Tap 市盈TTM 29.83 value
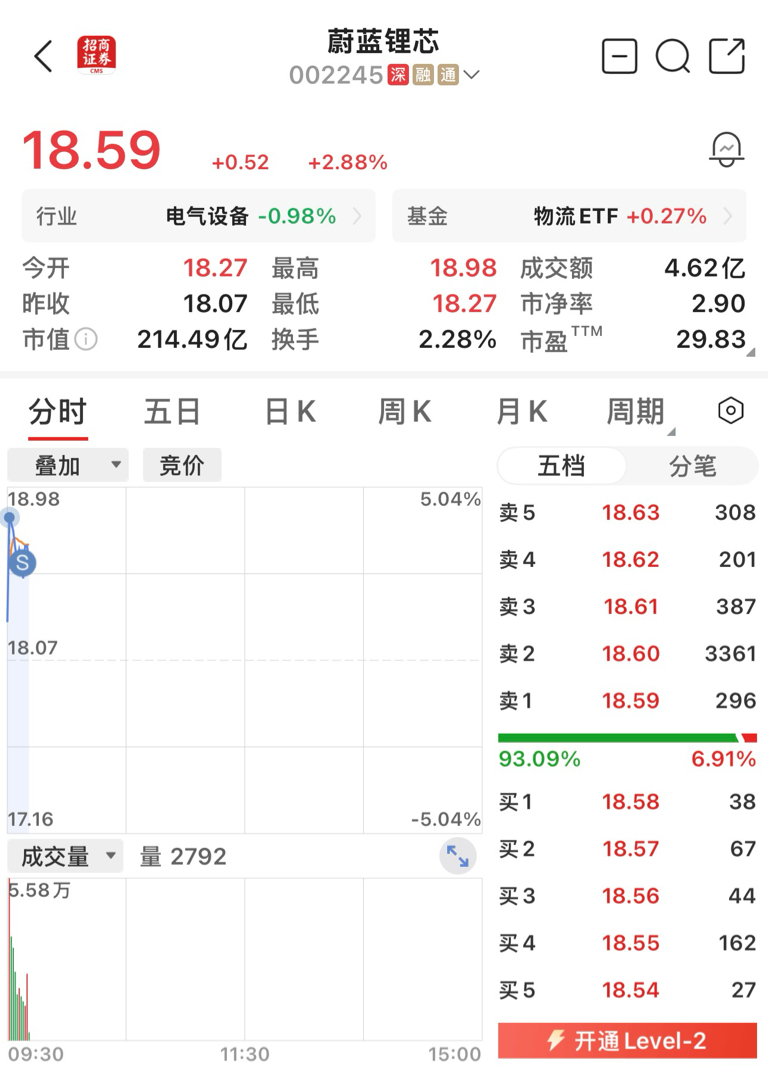 coord(711,339)
